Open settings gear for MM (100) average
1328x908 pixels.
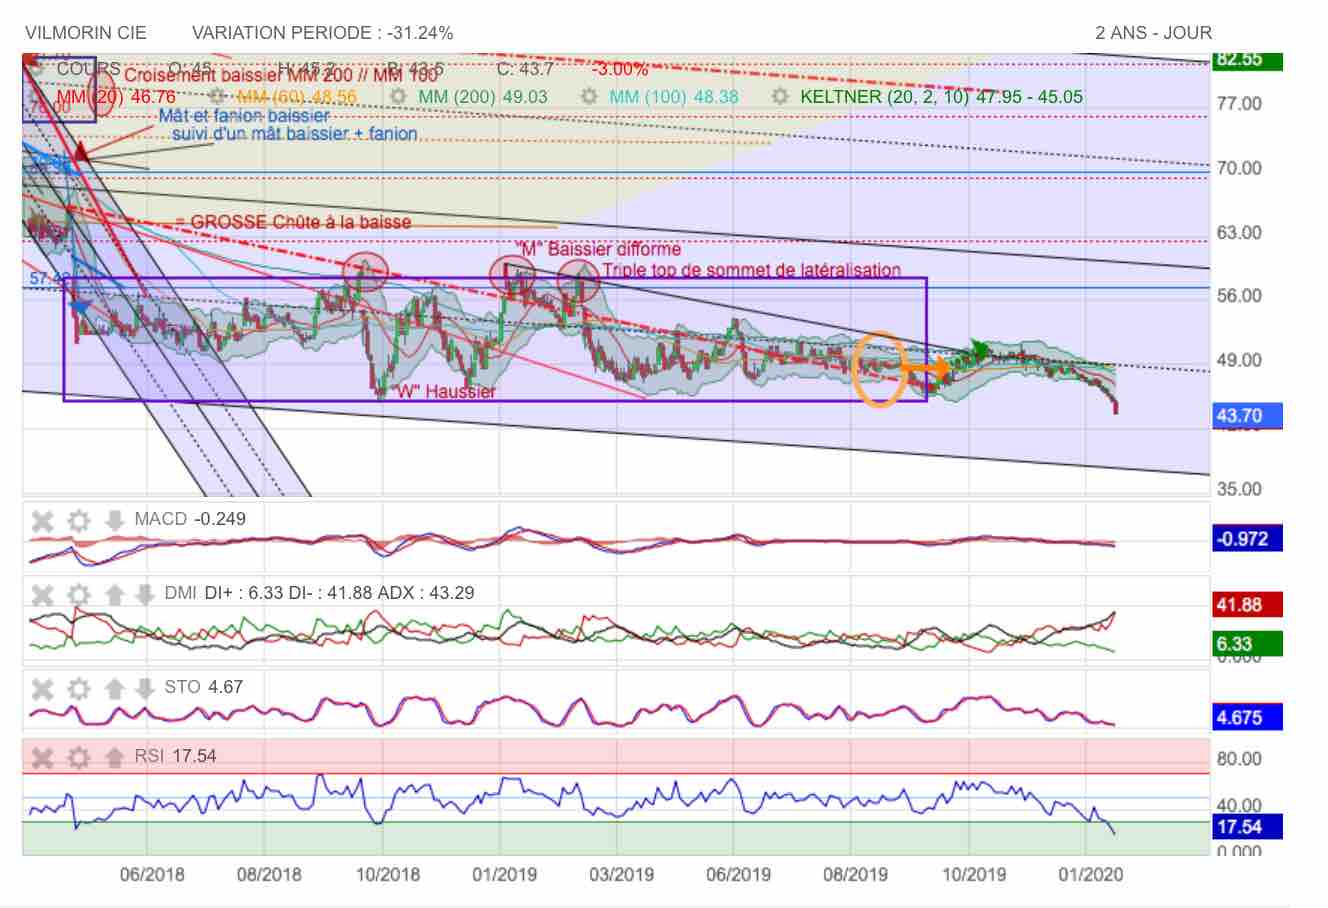pyautogui.click(x=589, y=97)
